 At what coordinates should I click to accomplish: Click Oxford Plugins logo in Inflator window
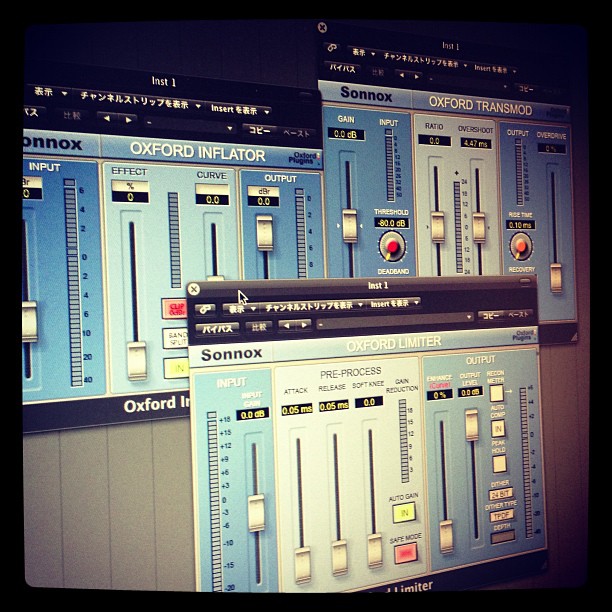point(304,158)
